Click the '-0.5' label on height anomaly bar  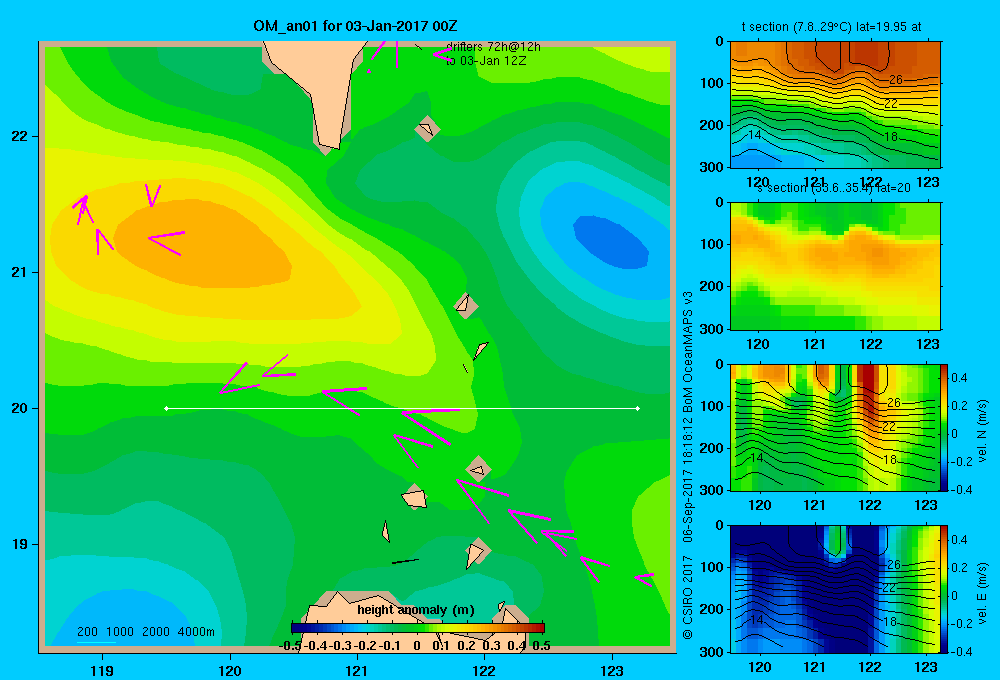tap(290, 646)
